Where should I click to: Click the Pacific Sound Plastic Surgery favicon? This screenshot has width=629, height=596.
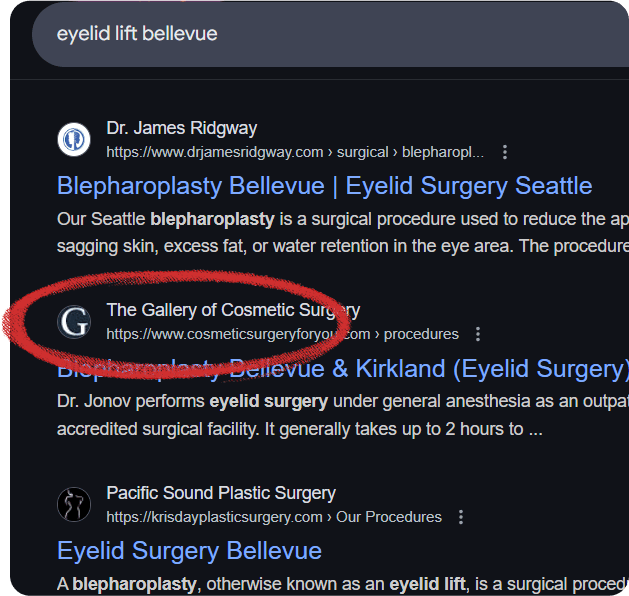click(x=74, y=505)
